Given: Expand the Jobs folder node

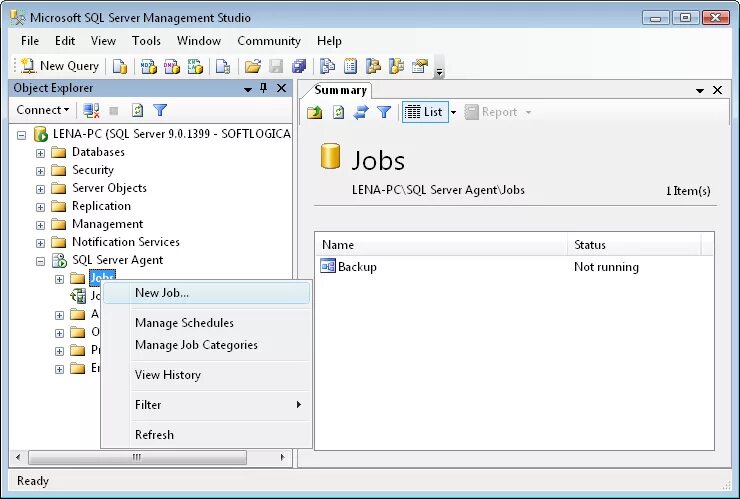Looking at the screenshot, I should tap(59, 279).
